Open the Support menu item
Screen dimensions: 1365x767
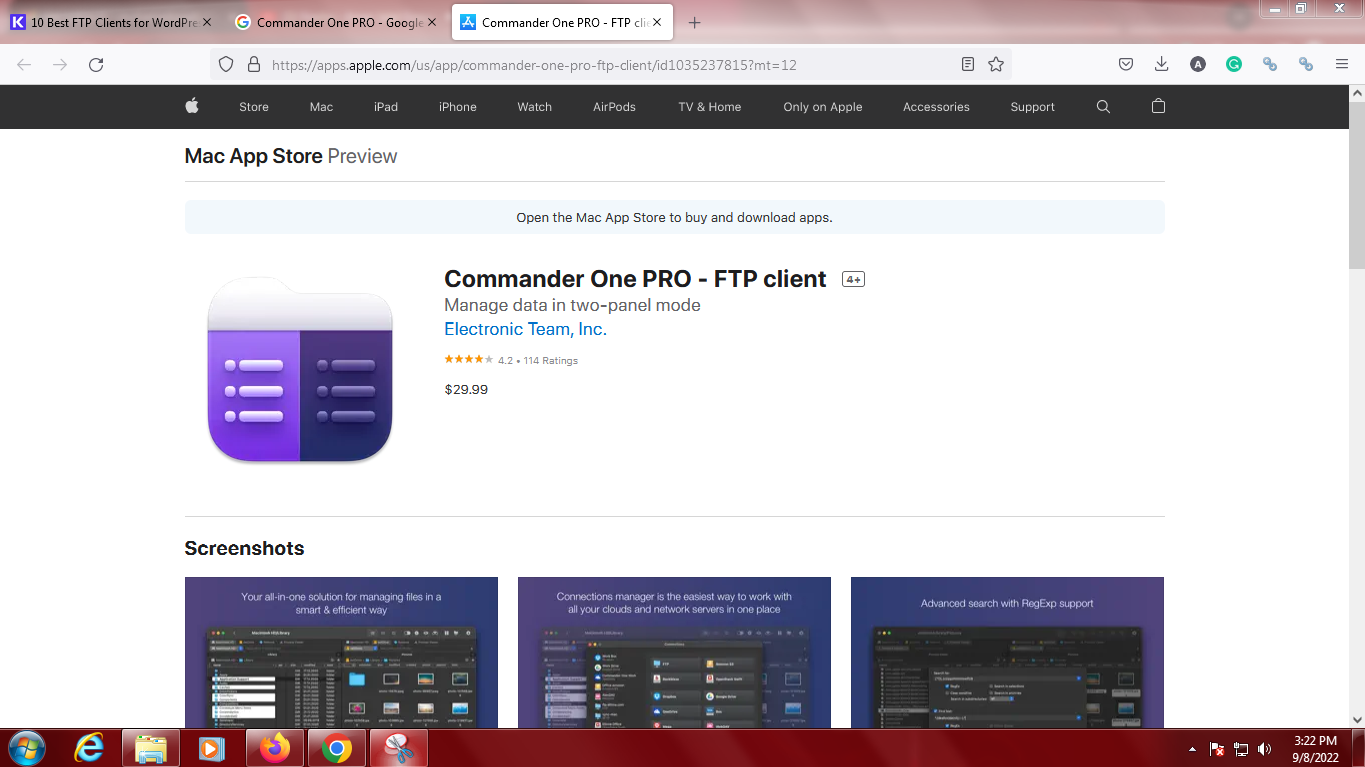[1033, 107]
